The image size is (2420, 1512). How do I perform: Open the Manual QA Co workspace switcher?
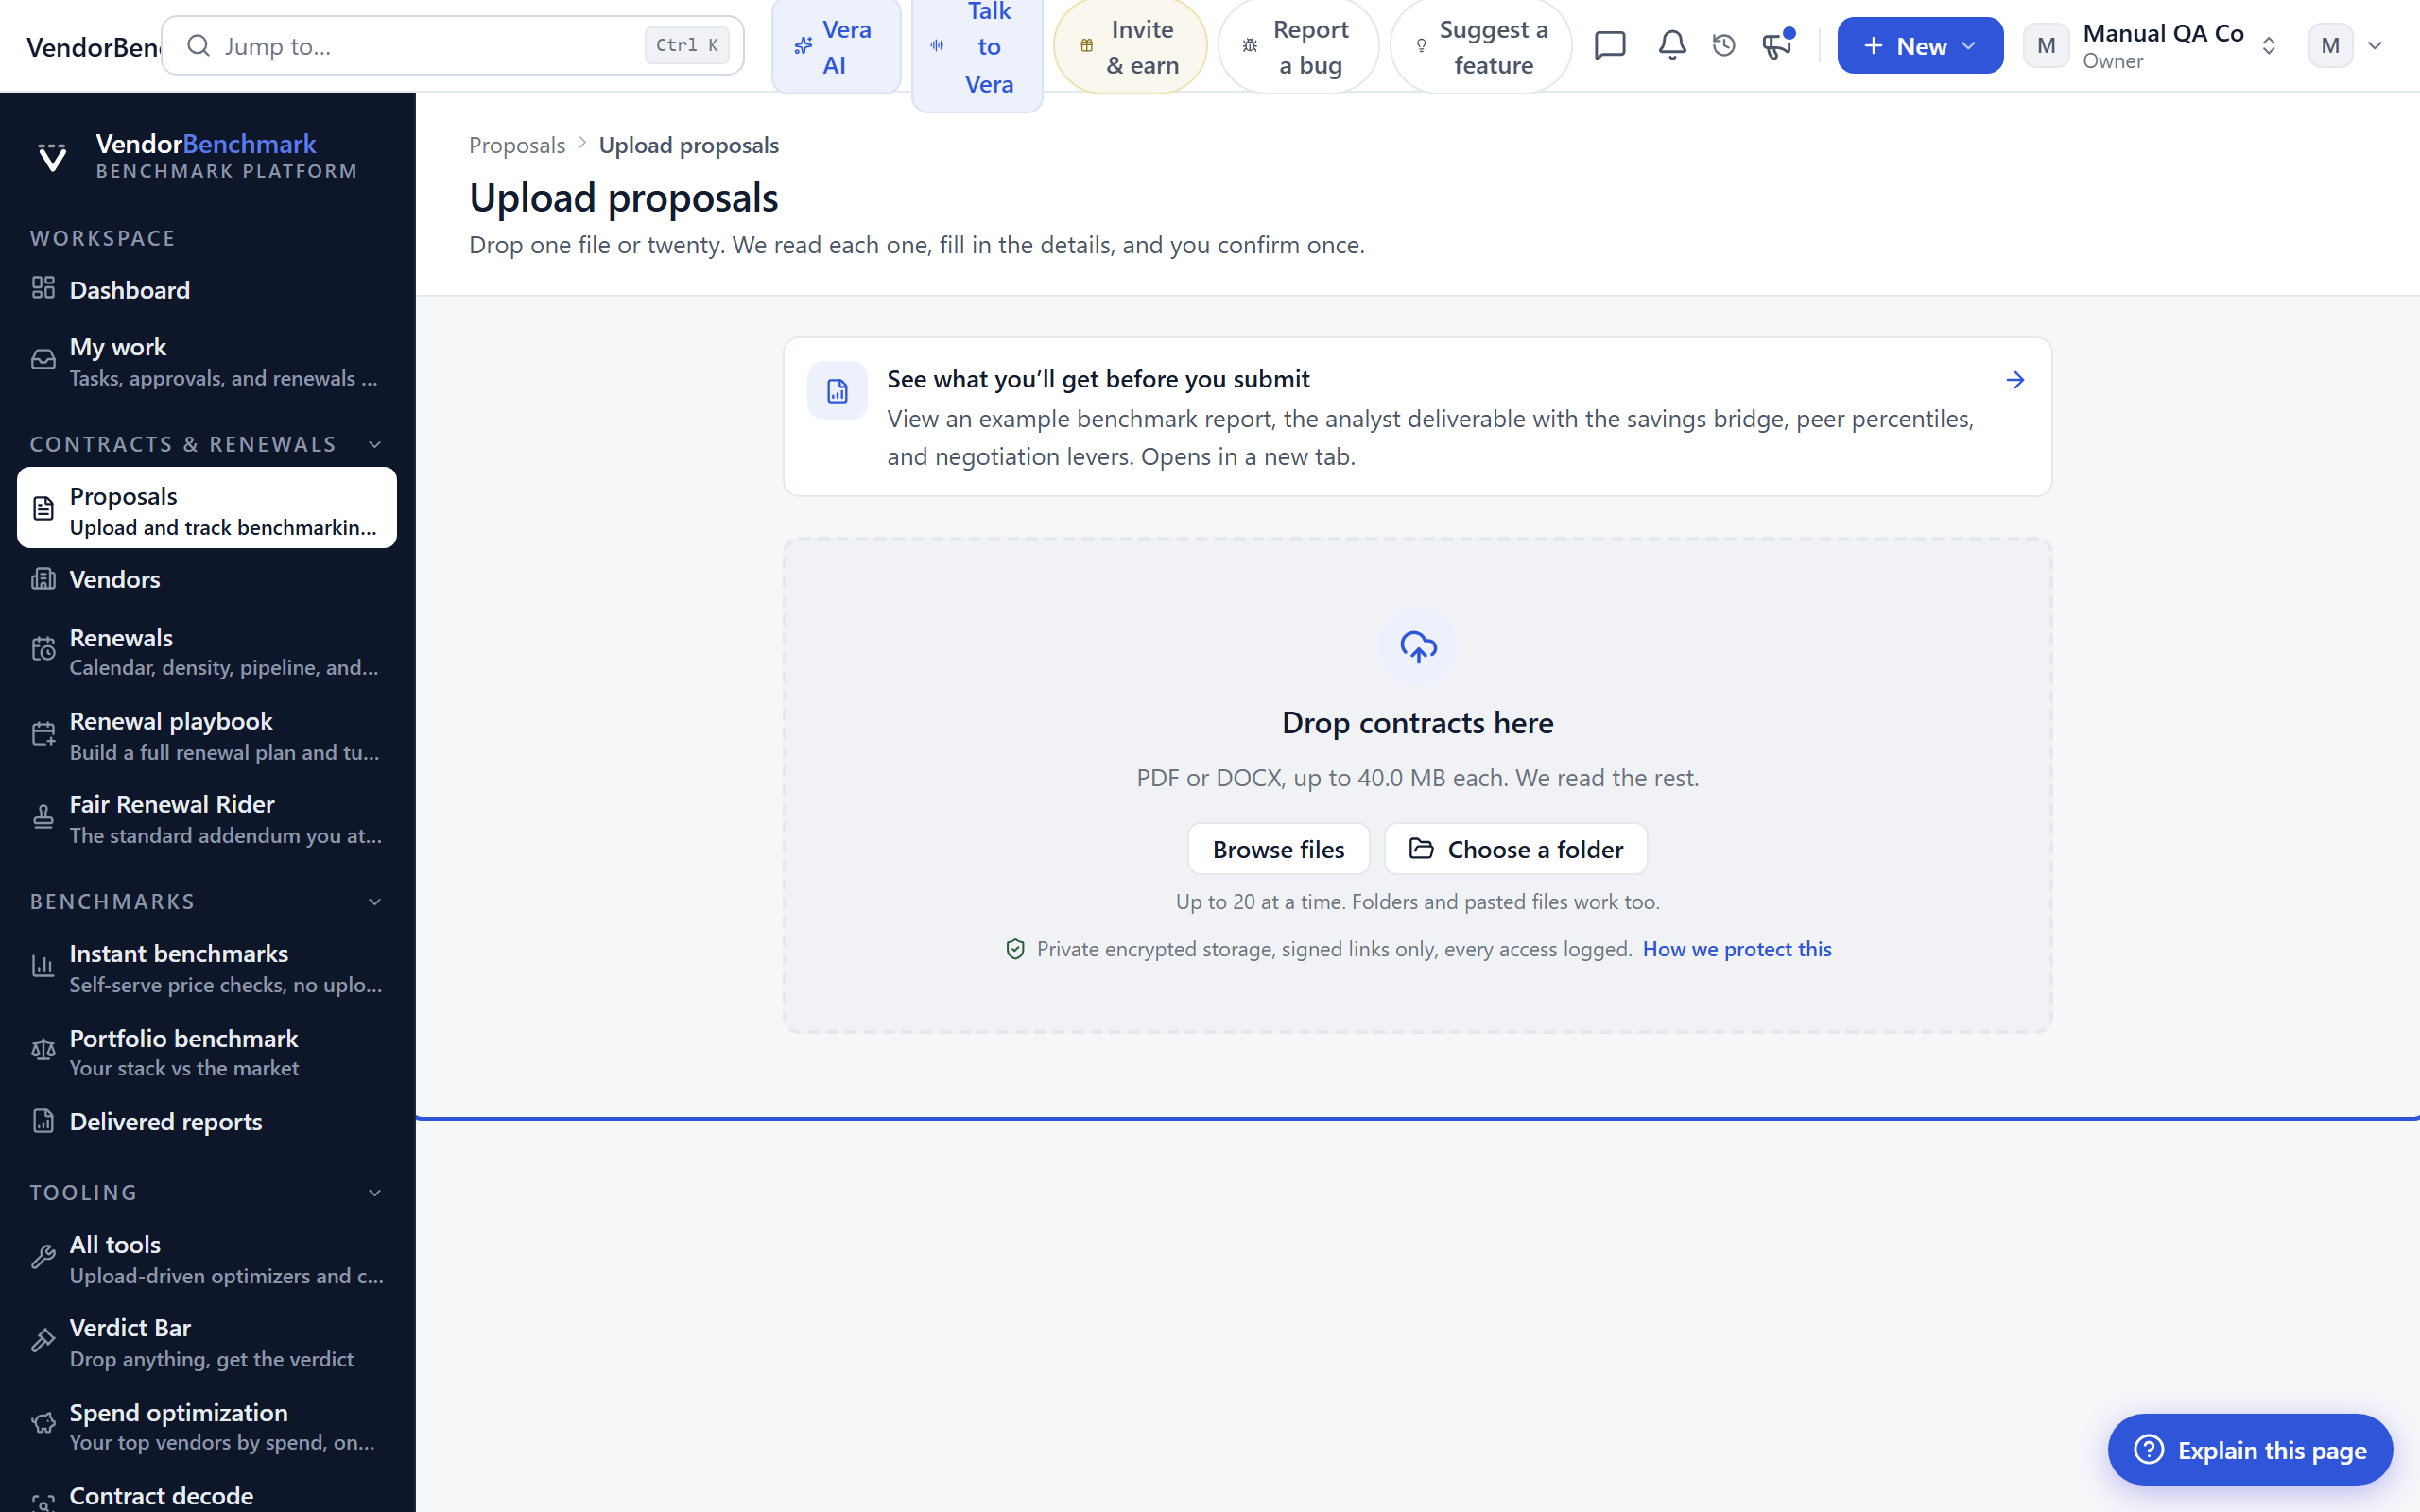coord(2152,45)
